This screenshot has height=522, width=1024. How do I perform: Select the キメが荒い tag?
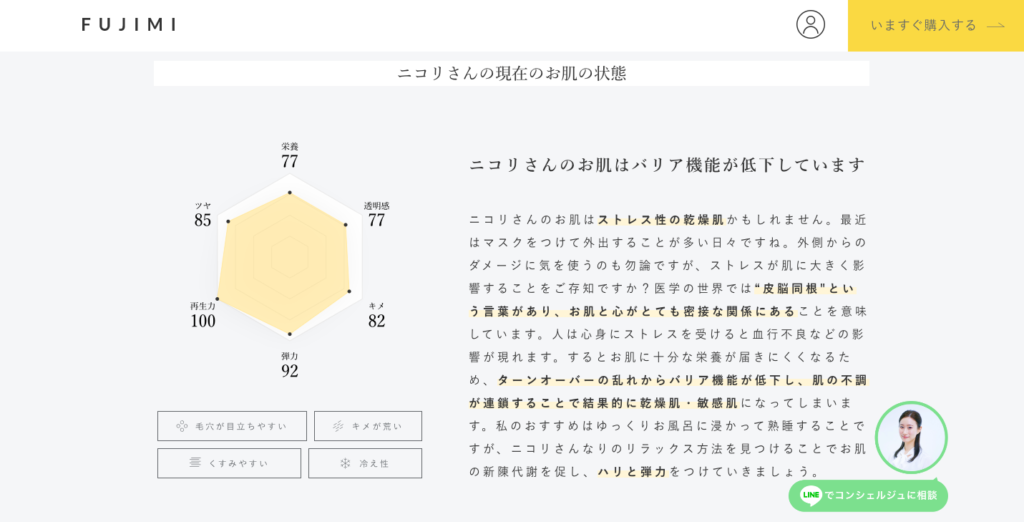pyautogui.click(x=368, y=426)
